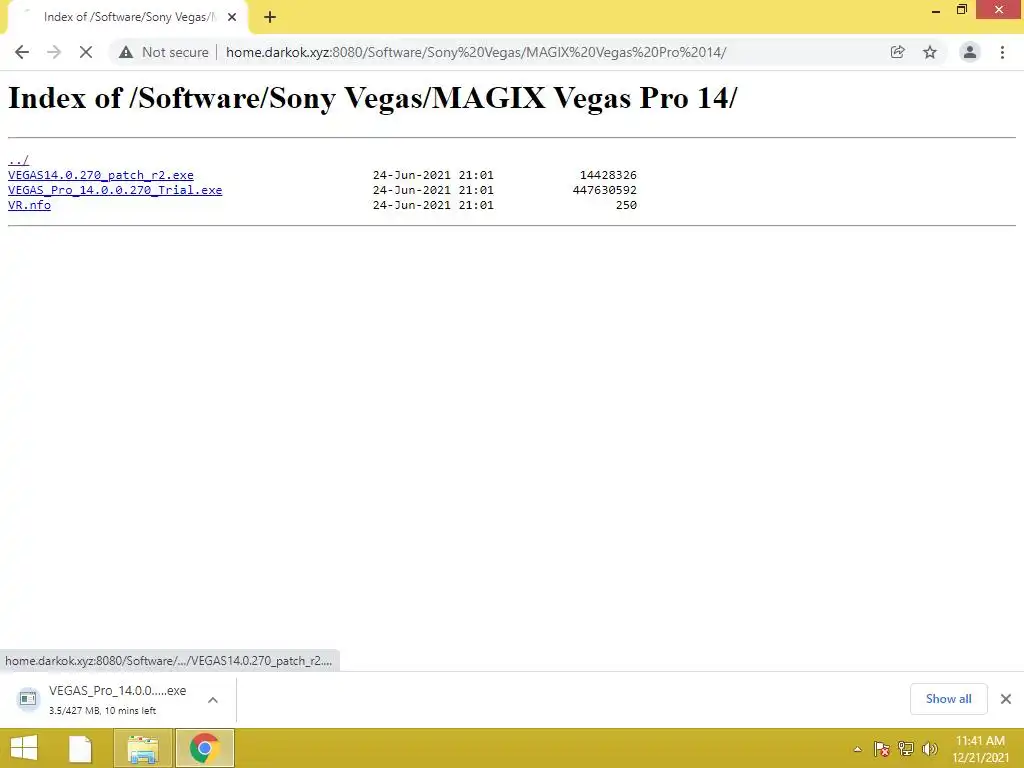Stop loading the page

click(86, 52)
